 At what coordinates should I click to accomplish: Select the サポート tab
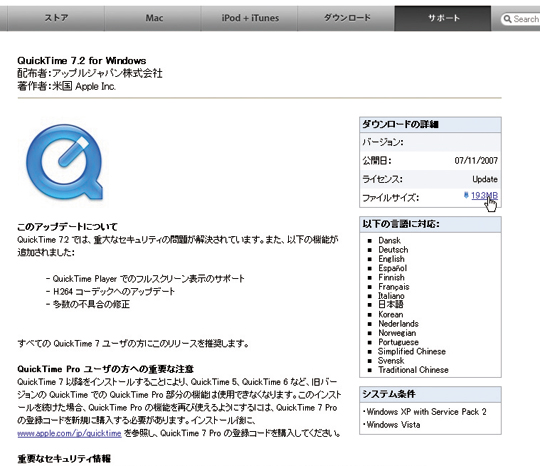click(443, 18)
